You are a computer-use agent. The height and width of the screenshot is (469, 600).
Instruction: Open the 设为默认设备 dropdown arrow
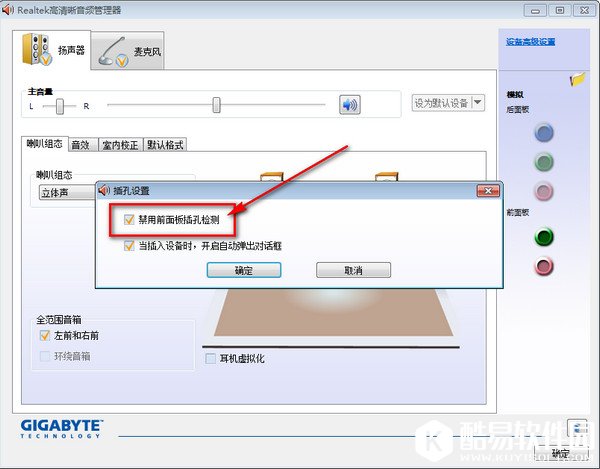click(478, 102)
